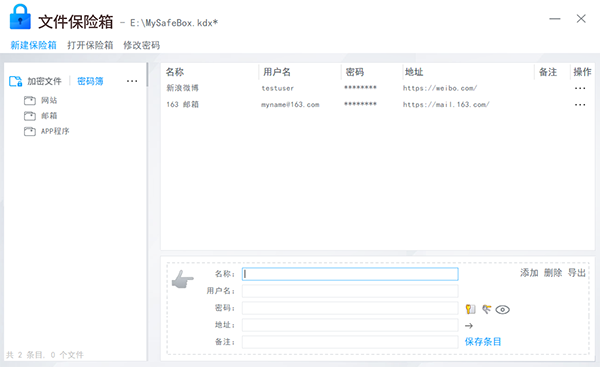Click the myname@163.com username cell
600x367 pixels.
[290, 105]
